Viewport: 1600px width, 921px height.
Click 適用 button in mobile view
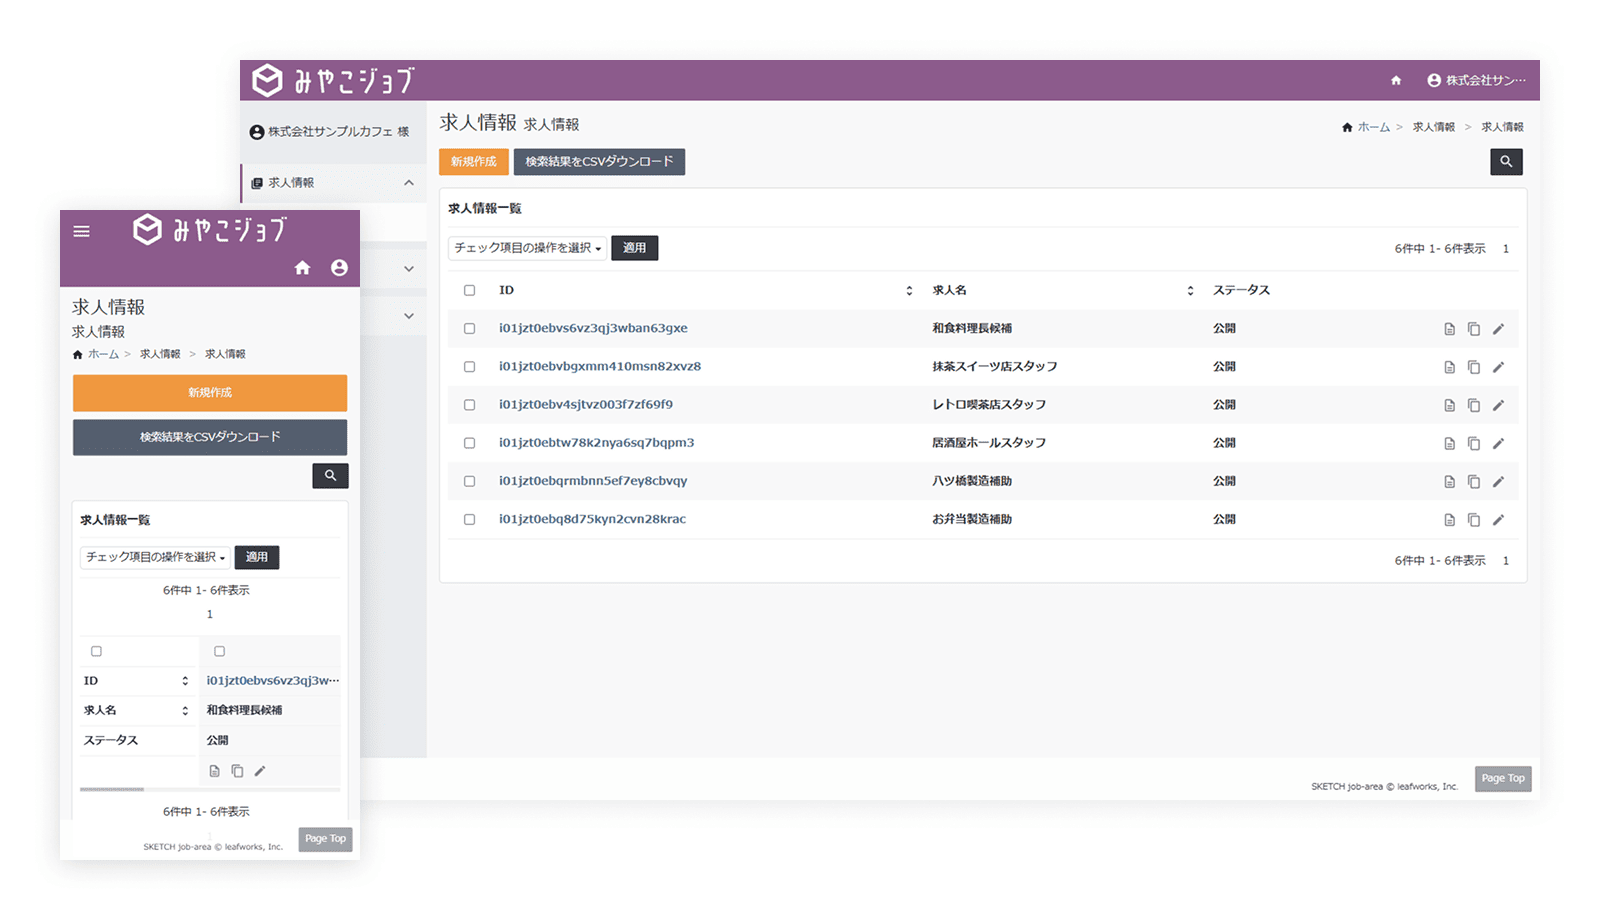click(257, 557)
